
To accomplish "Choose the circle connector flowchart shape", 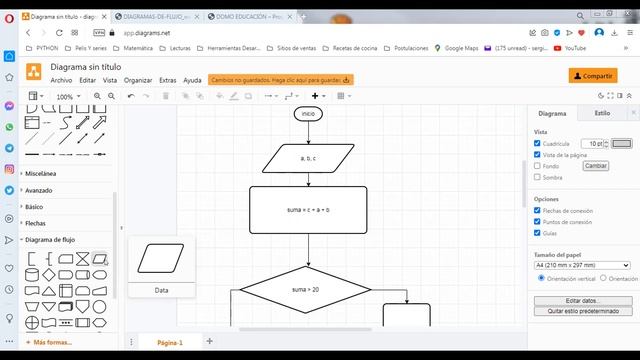I will 99,307.
